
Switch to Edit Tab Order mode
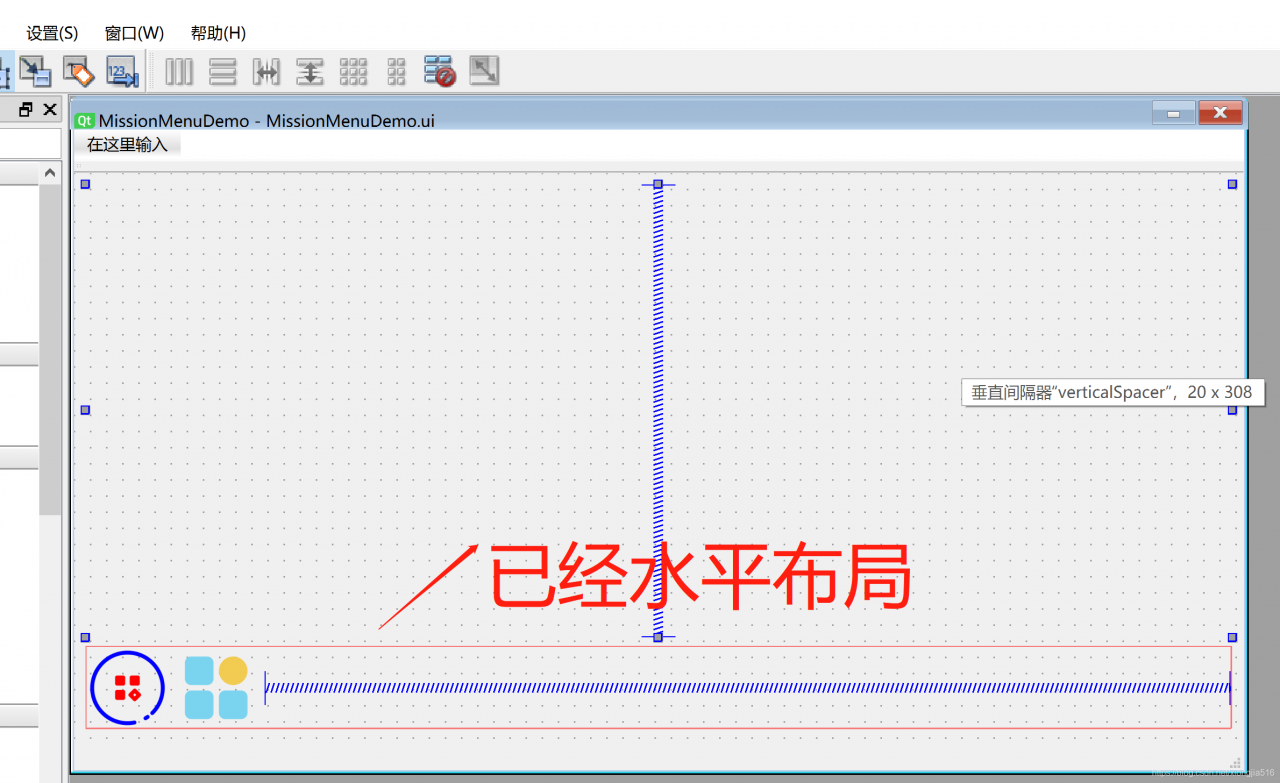(x=122, y=71)
